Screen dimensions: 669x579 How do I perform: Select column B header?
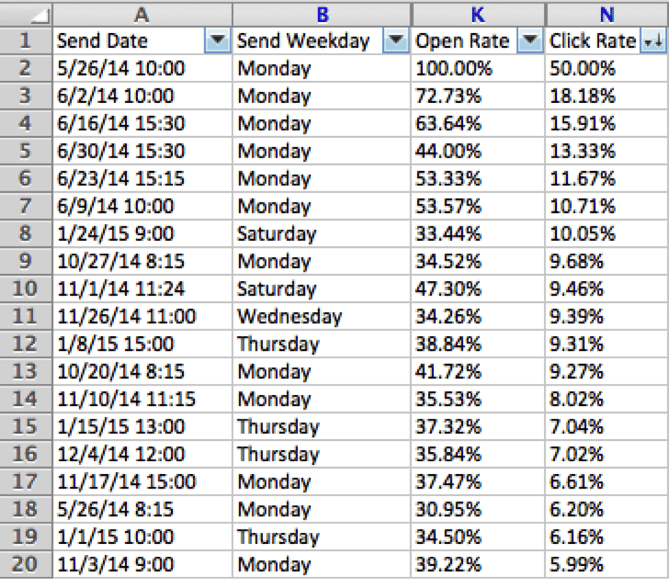click(321, 14)
